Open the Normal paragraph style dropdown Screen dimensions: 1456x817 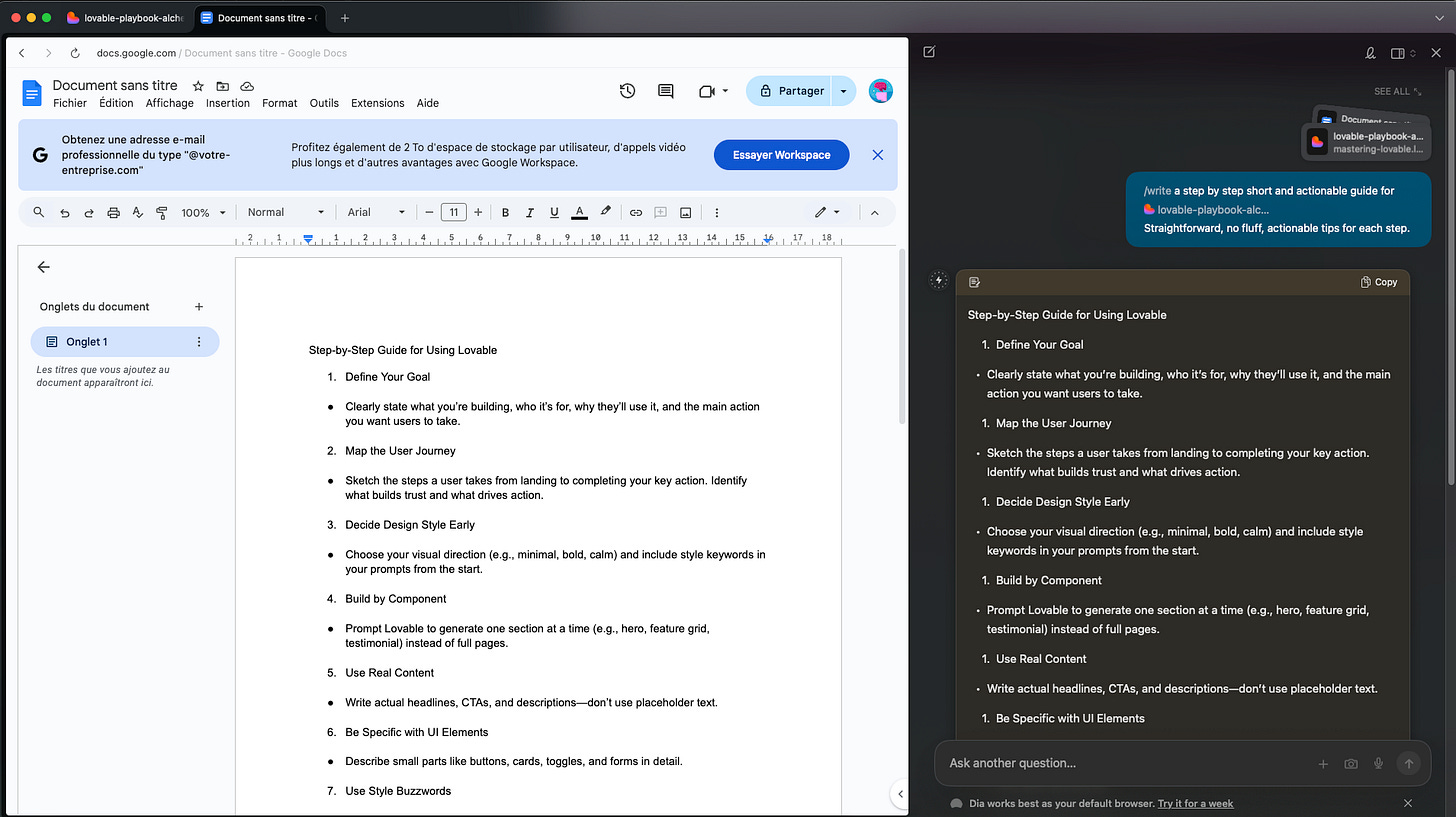286,212
